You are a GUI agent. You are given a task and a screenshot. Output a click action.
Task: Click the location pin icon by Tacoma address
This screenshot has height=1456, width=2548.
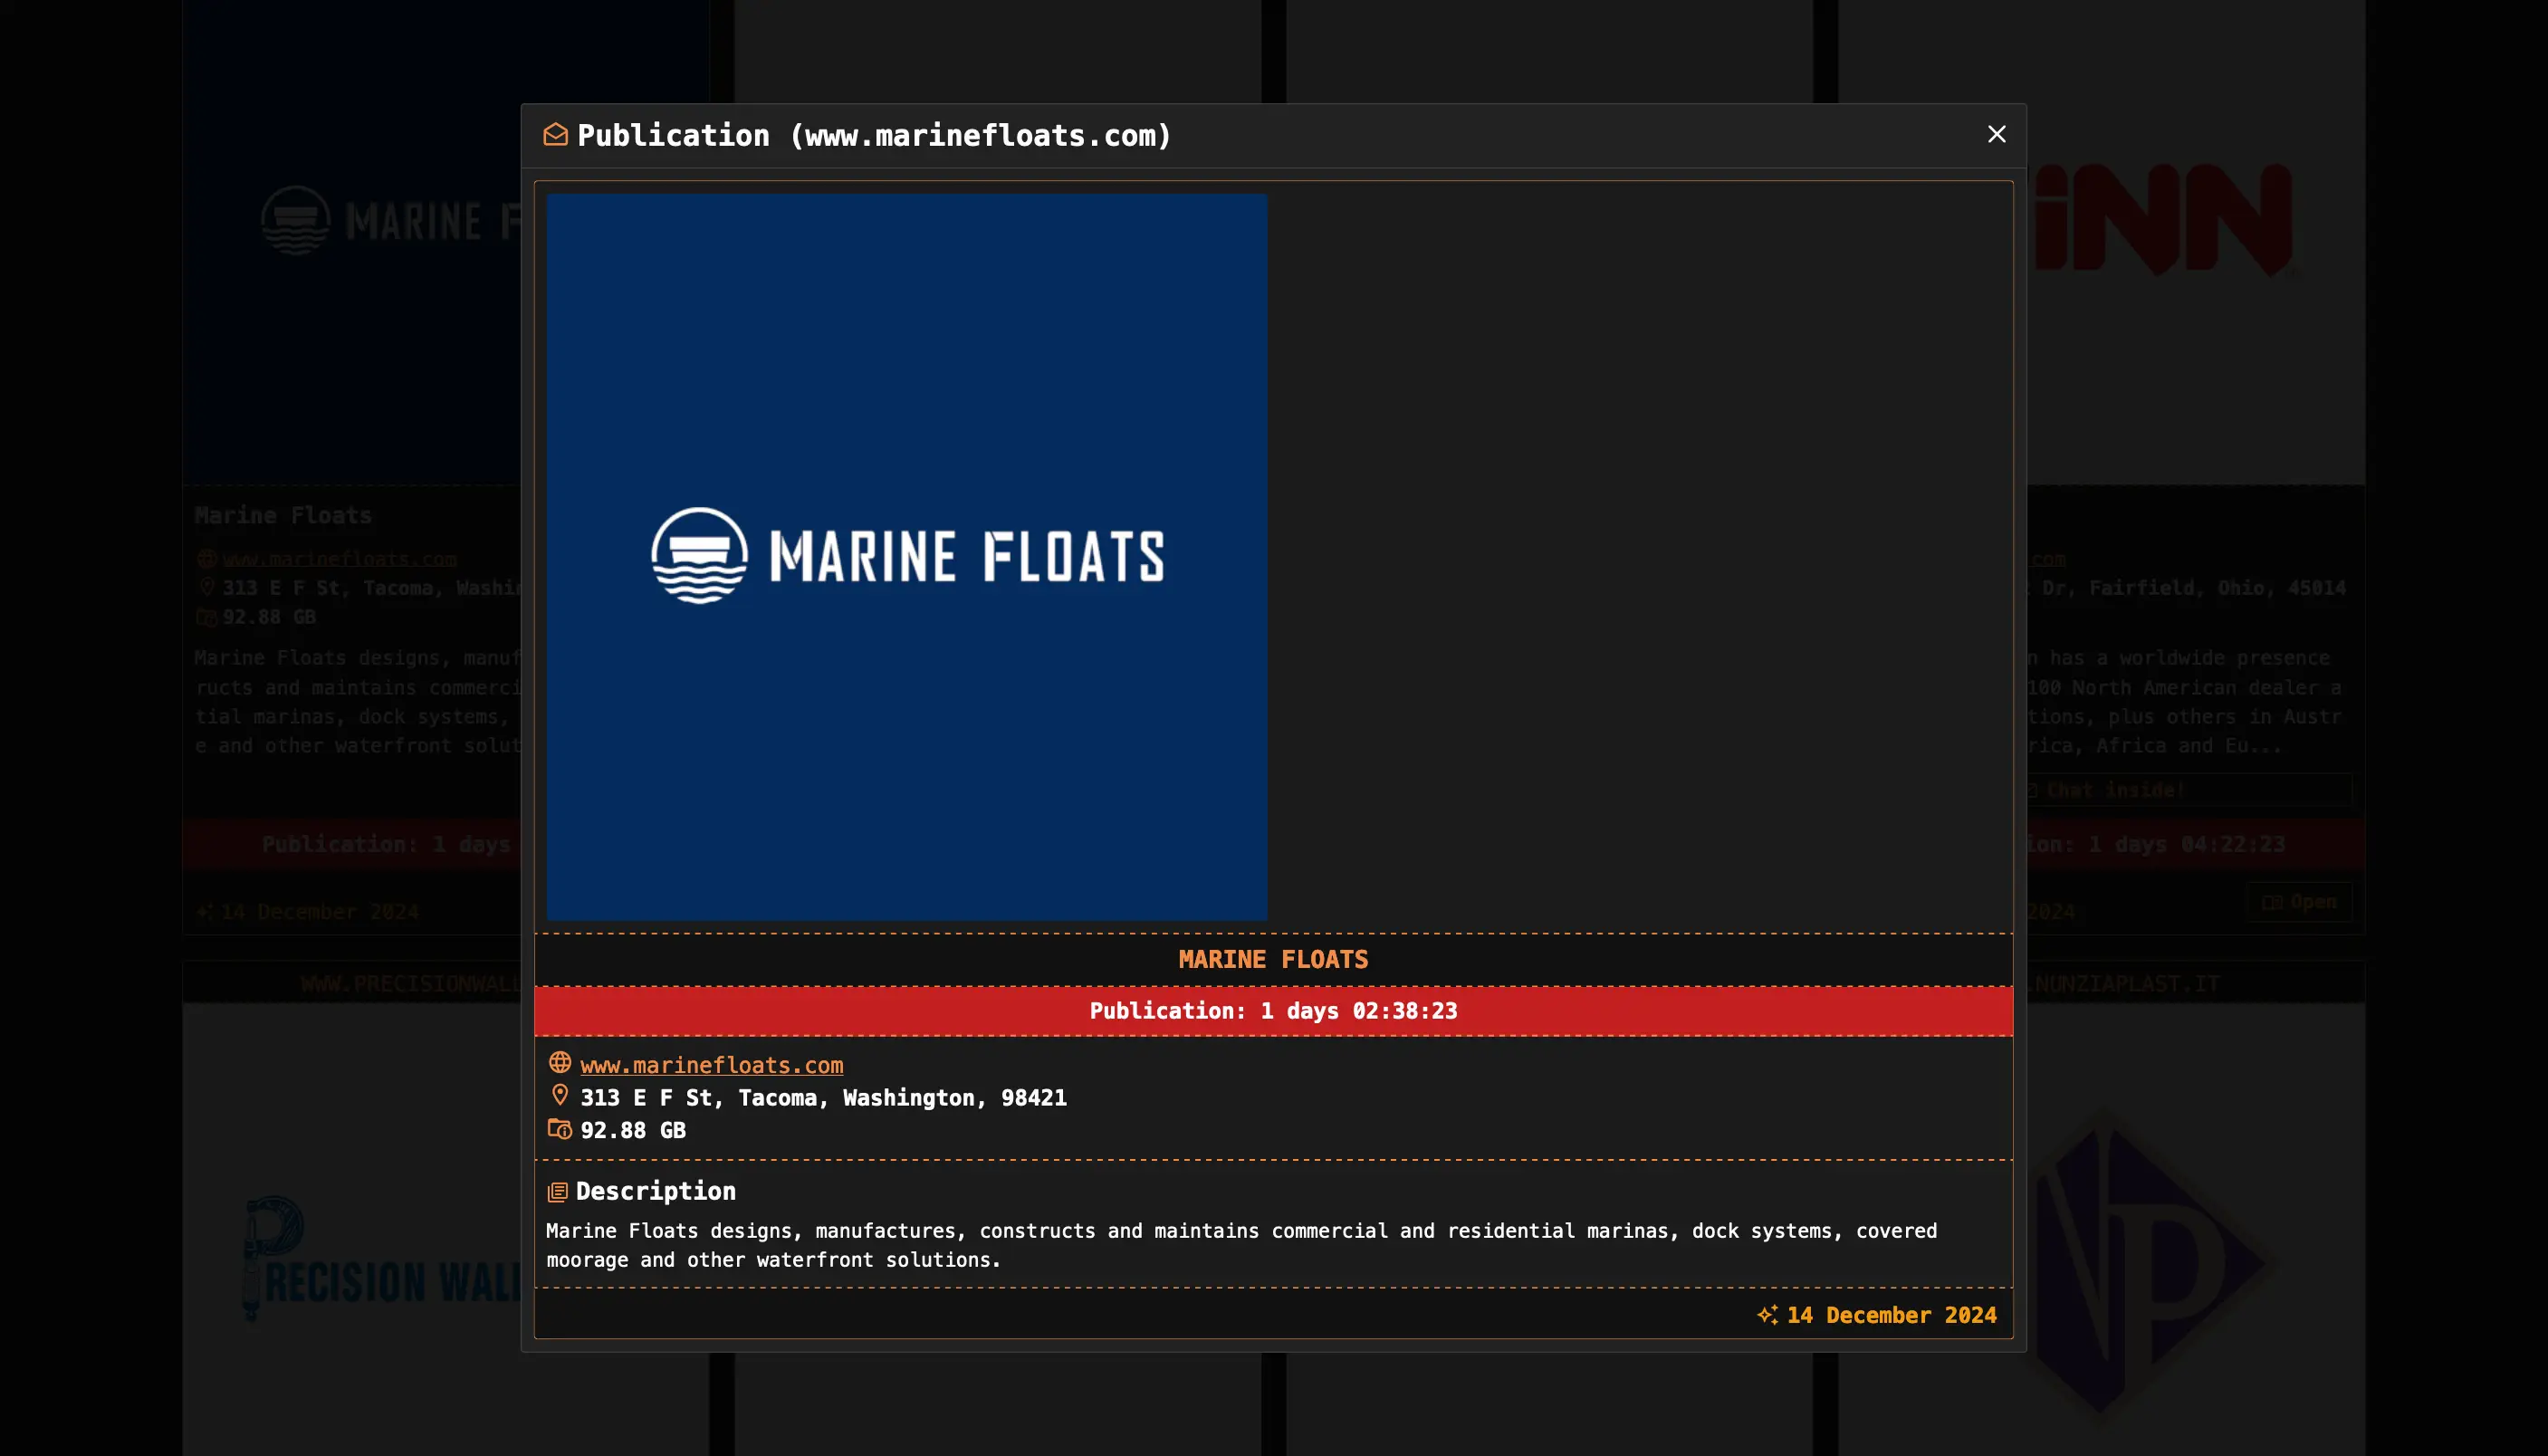(x=560, y=1096)
